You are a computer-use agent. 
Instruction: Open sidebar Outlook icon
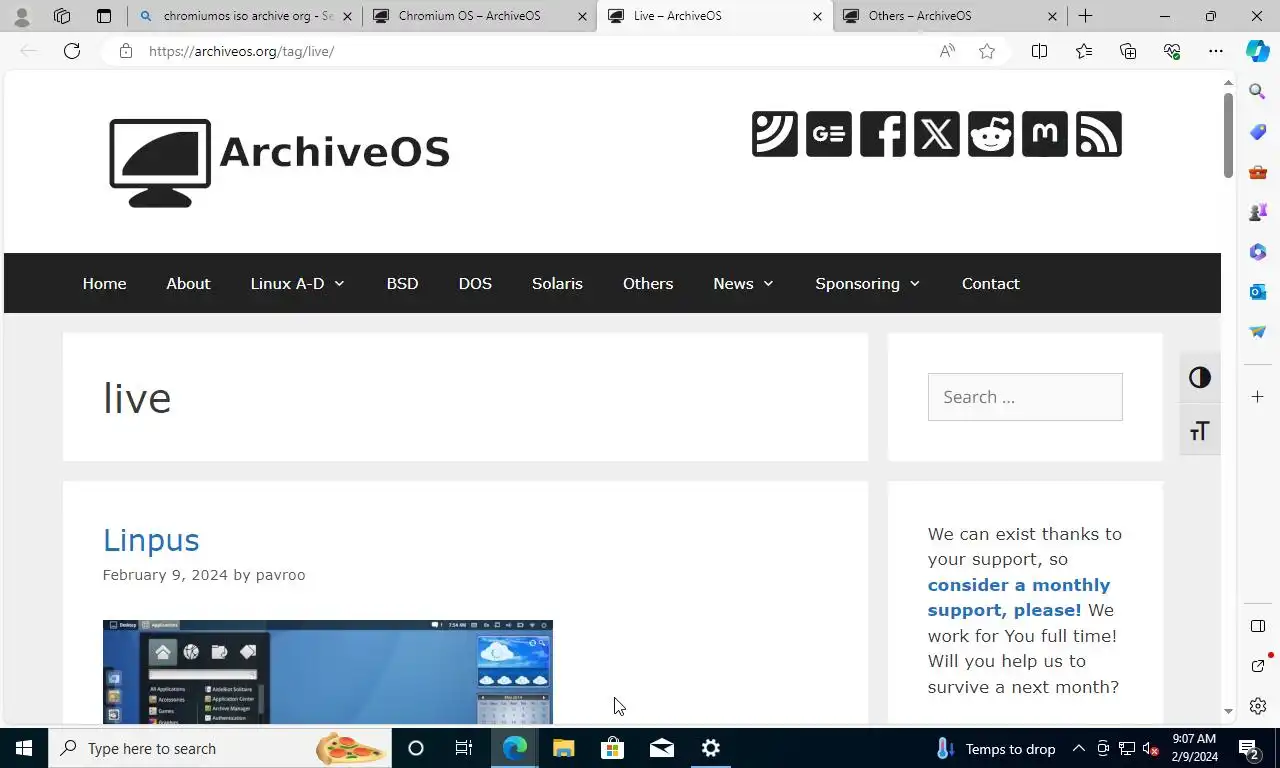point(1258,292)
